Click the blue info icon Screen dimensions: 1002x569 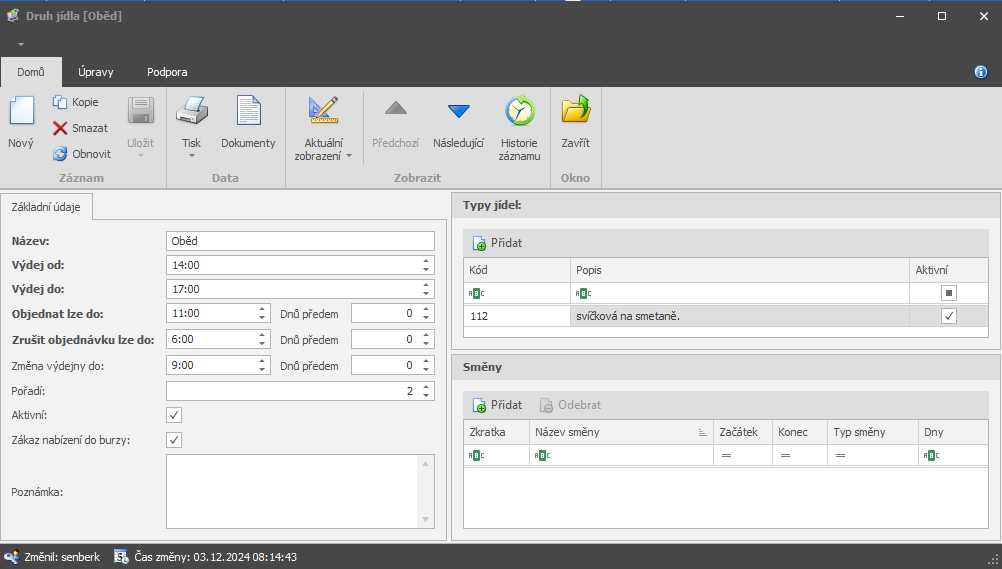(x=981, y=72)
